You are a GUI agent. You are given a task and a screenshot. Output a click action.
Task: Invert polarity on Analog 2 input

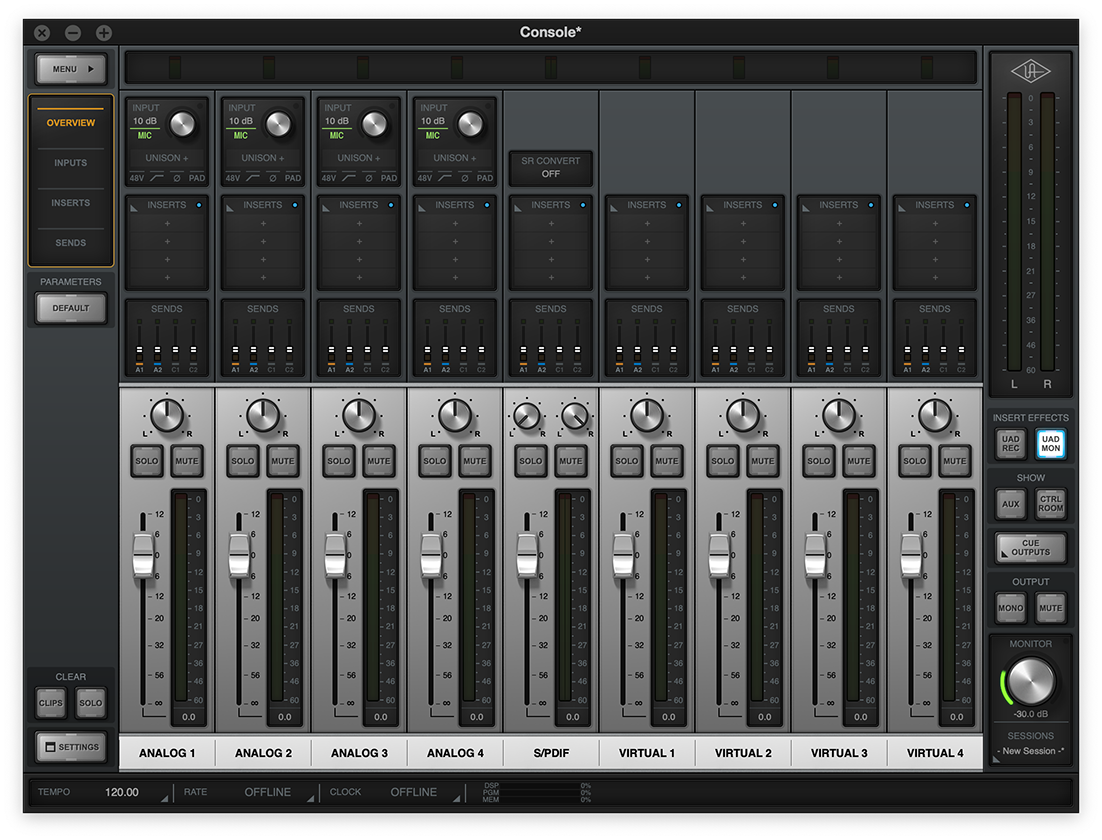pos(273,178)
